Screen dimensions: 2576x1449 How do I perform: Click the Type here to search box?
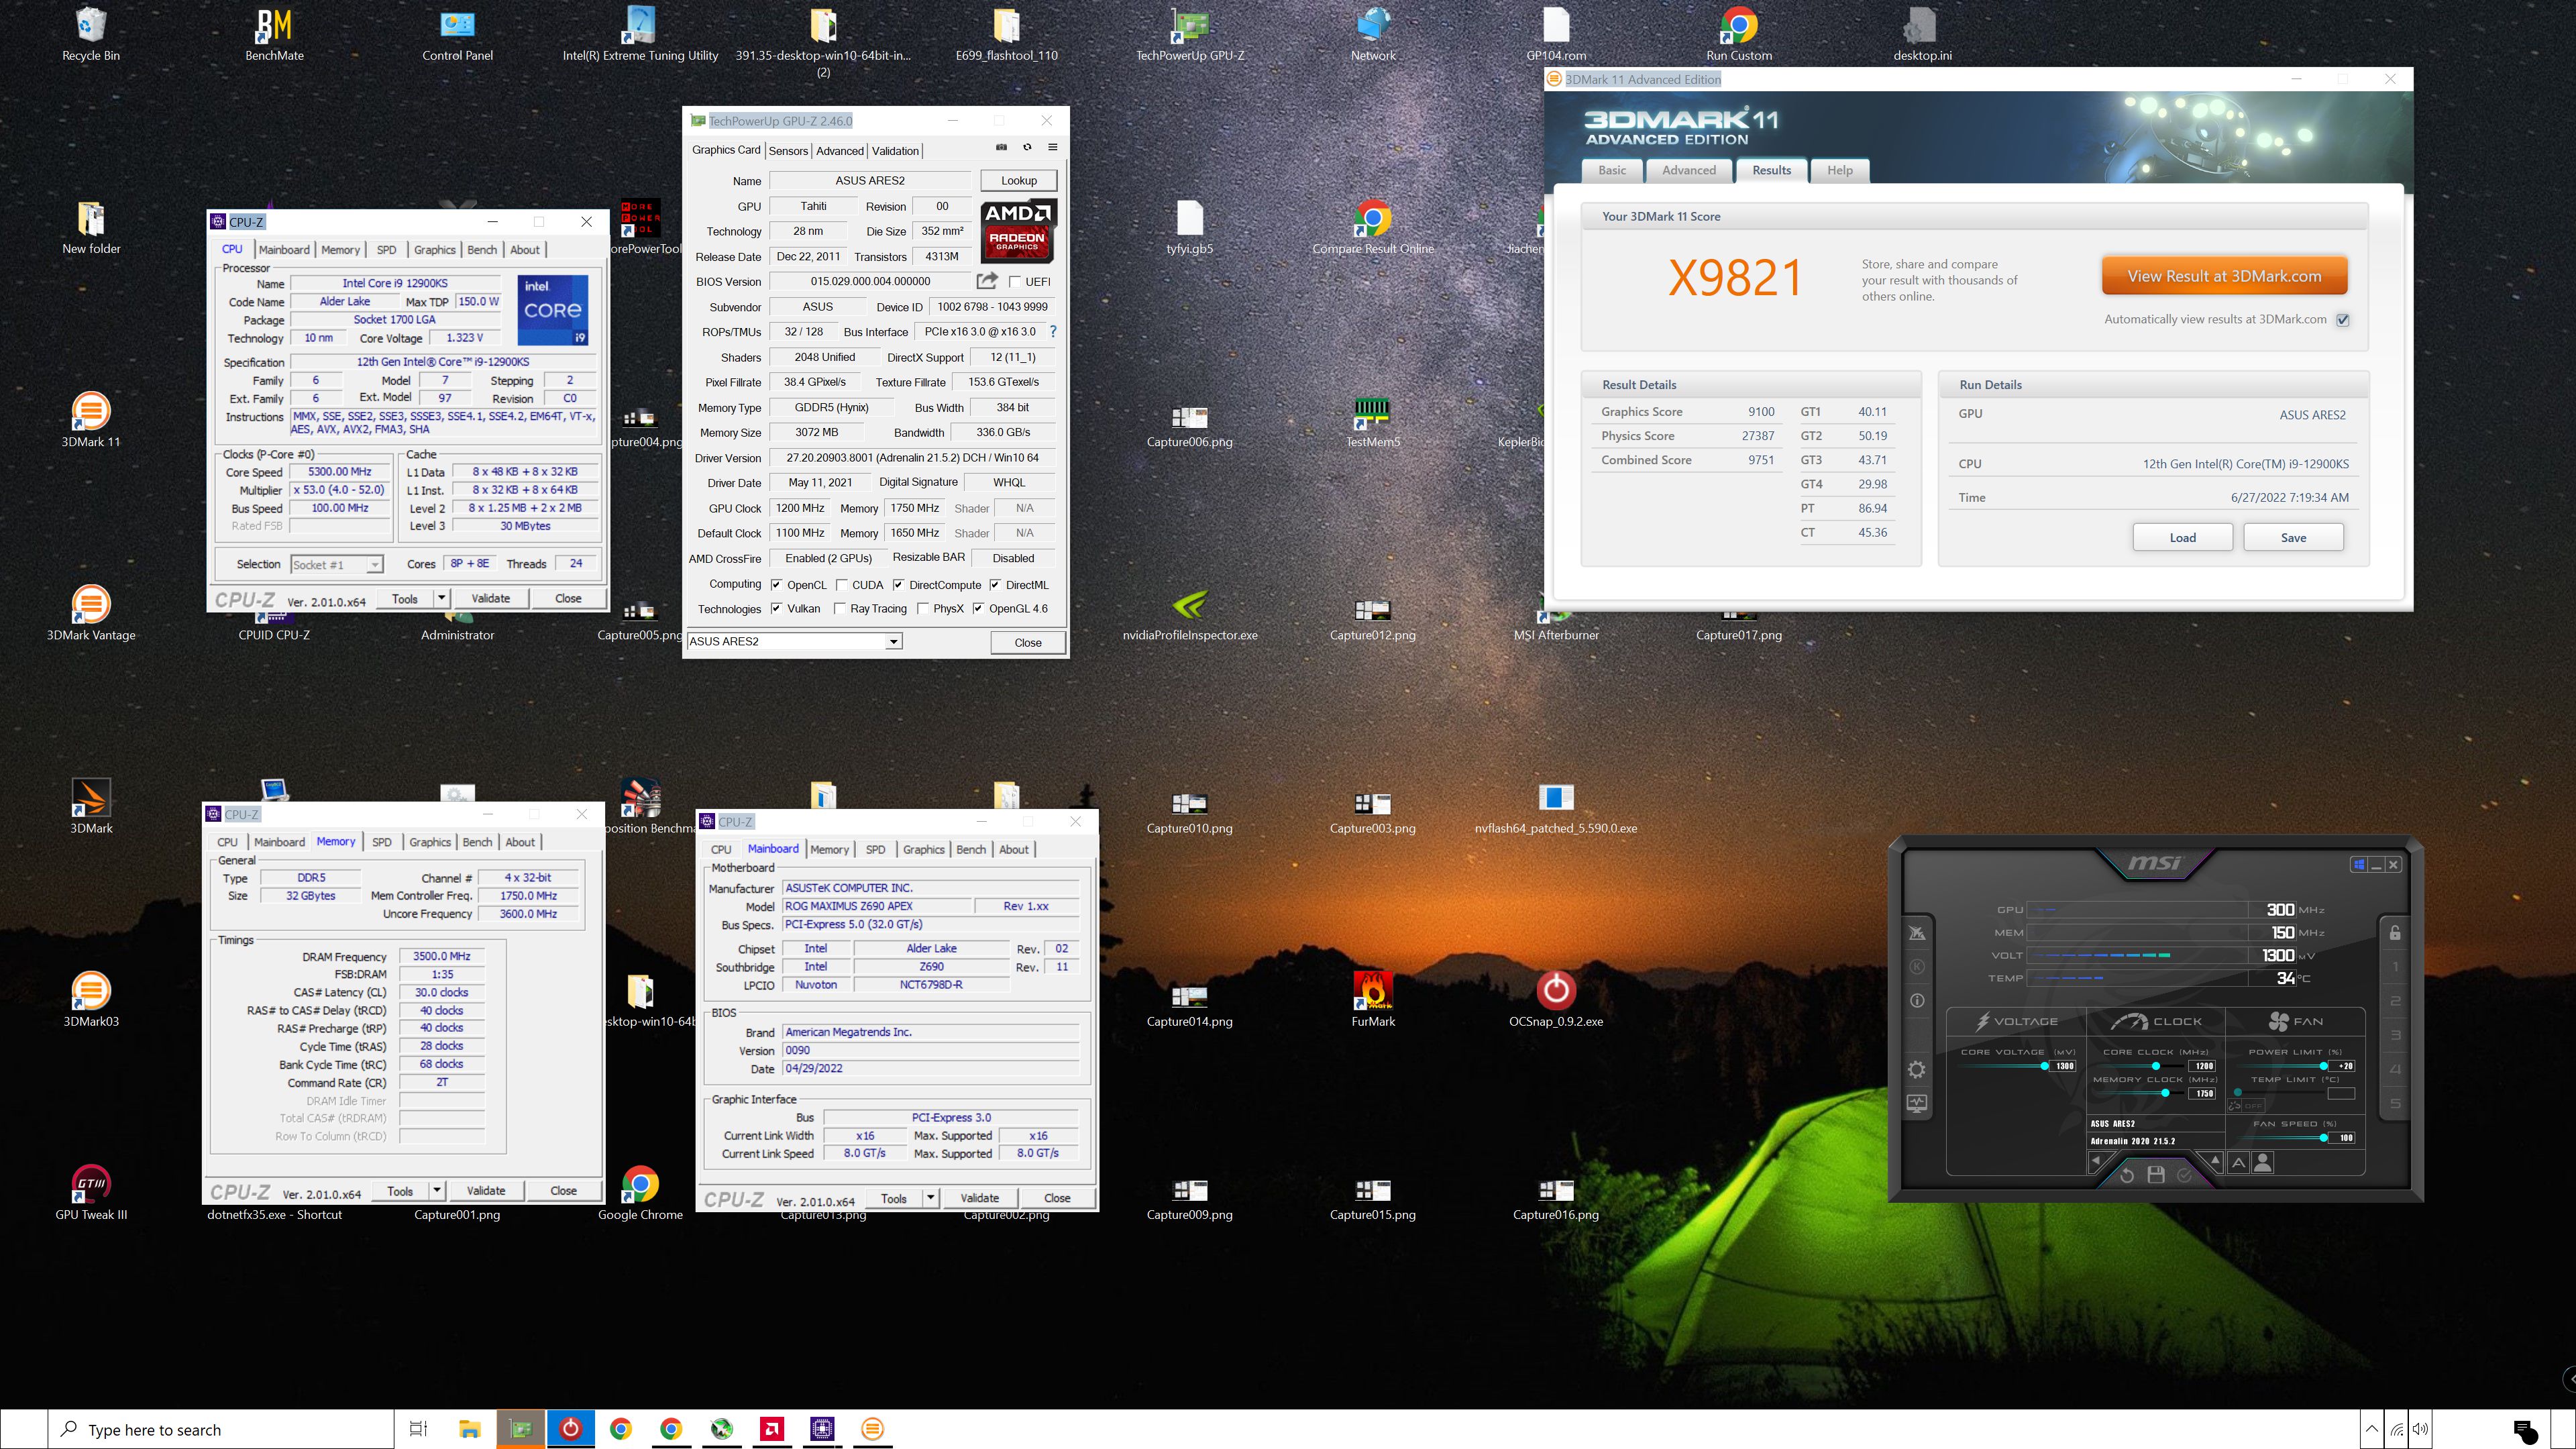(x=221, y=1430)
